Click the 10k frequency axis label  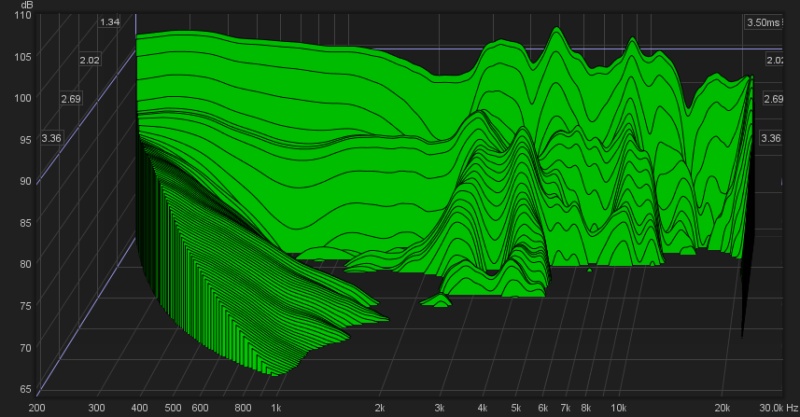(x=619, y=408)
